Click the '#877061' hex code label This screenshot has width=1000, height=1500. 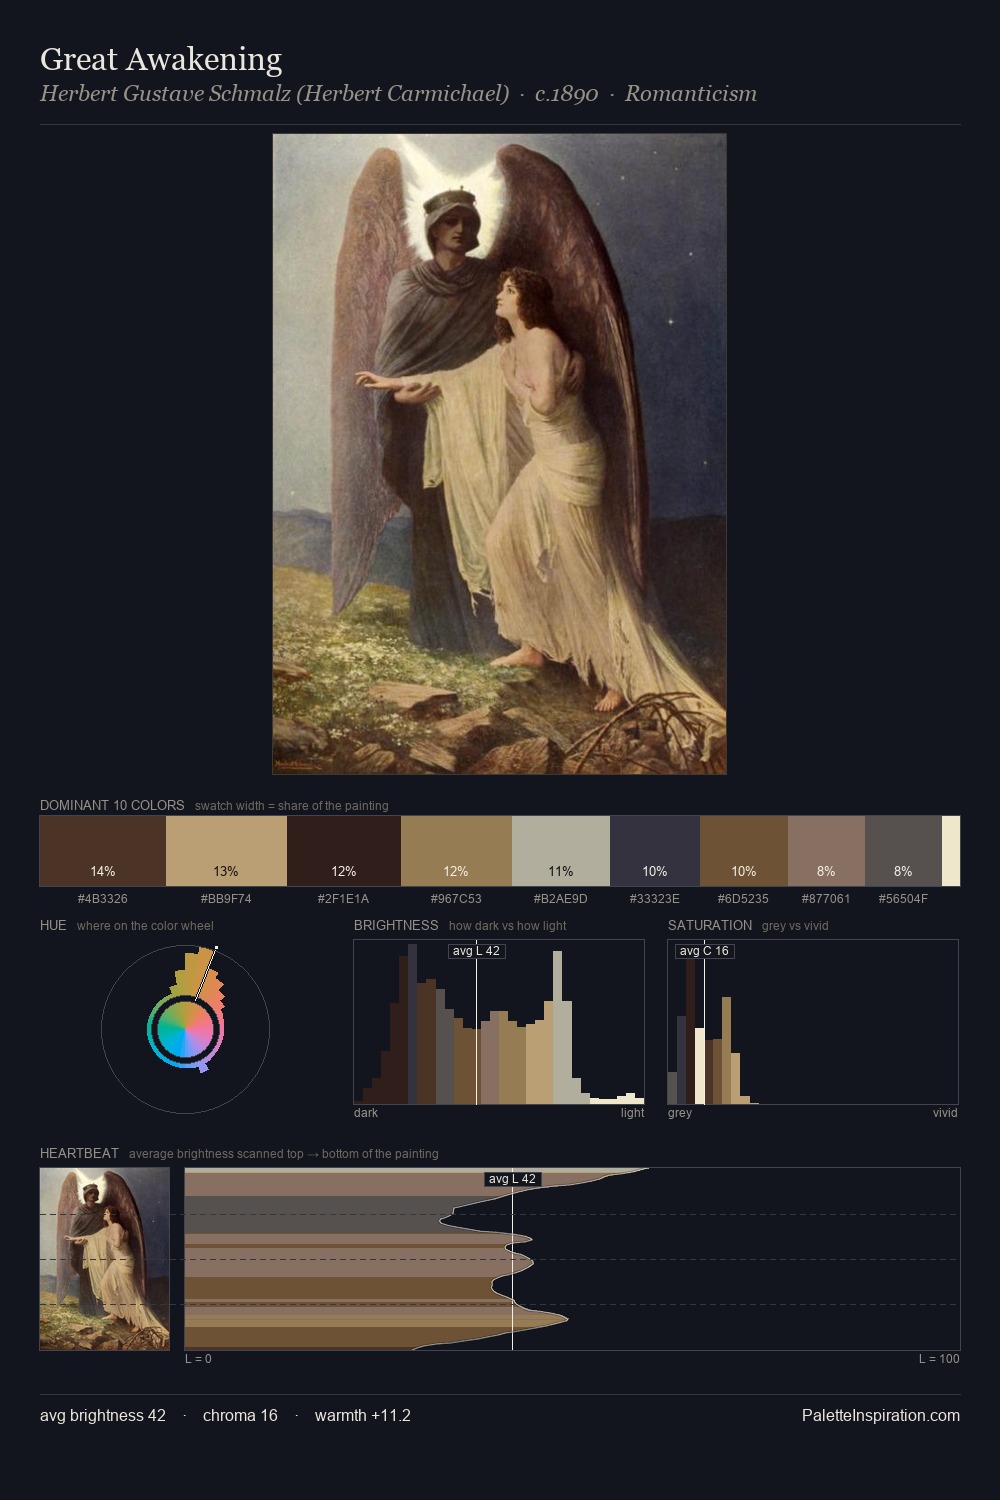tap(826, 899)
